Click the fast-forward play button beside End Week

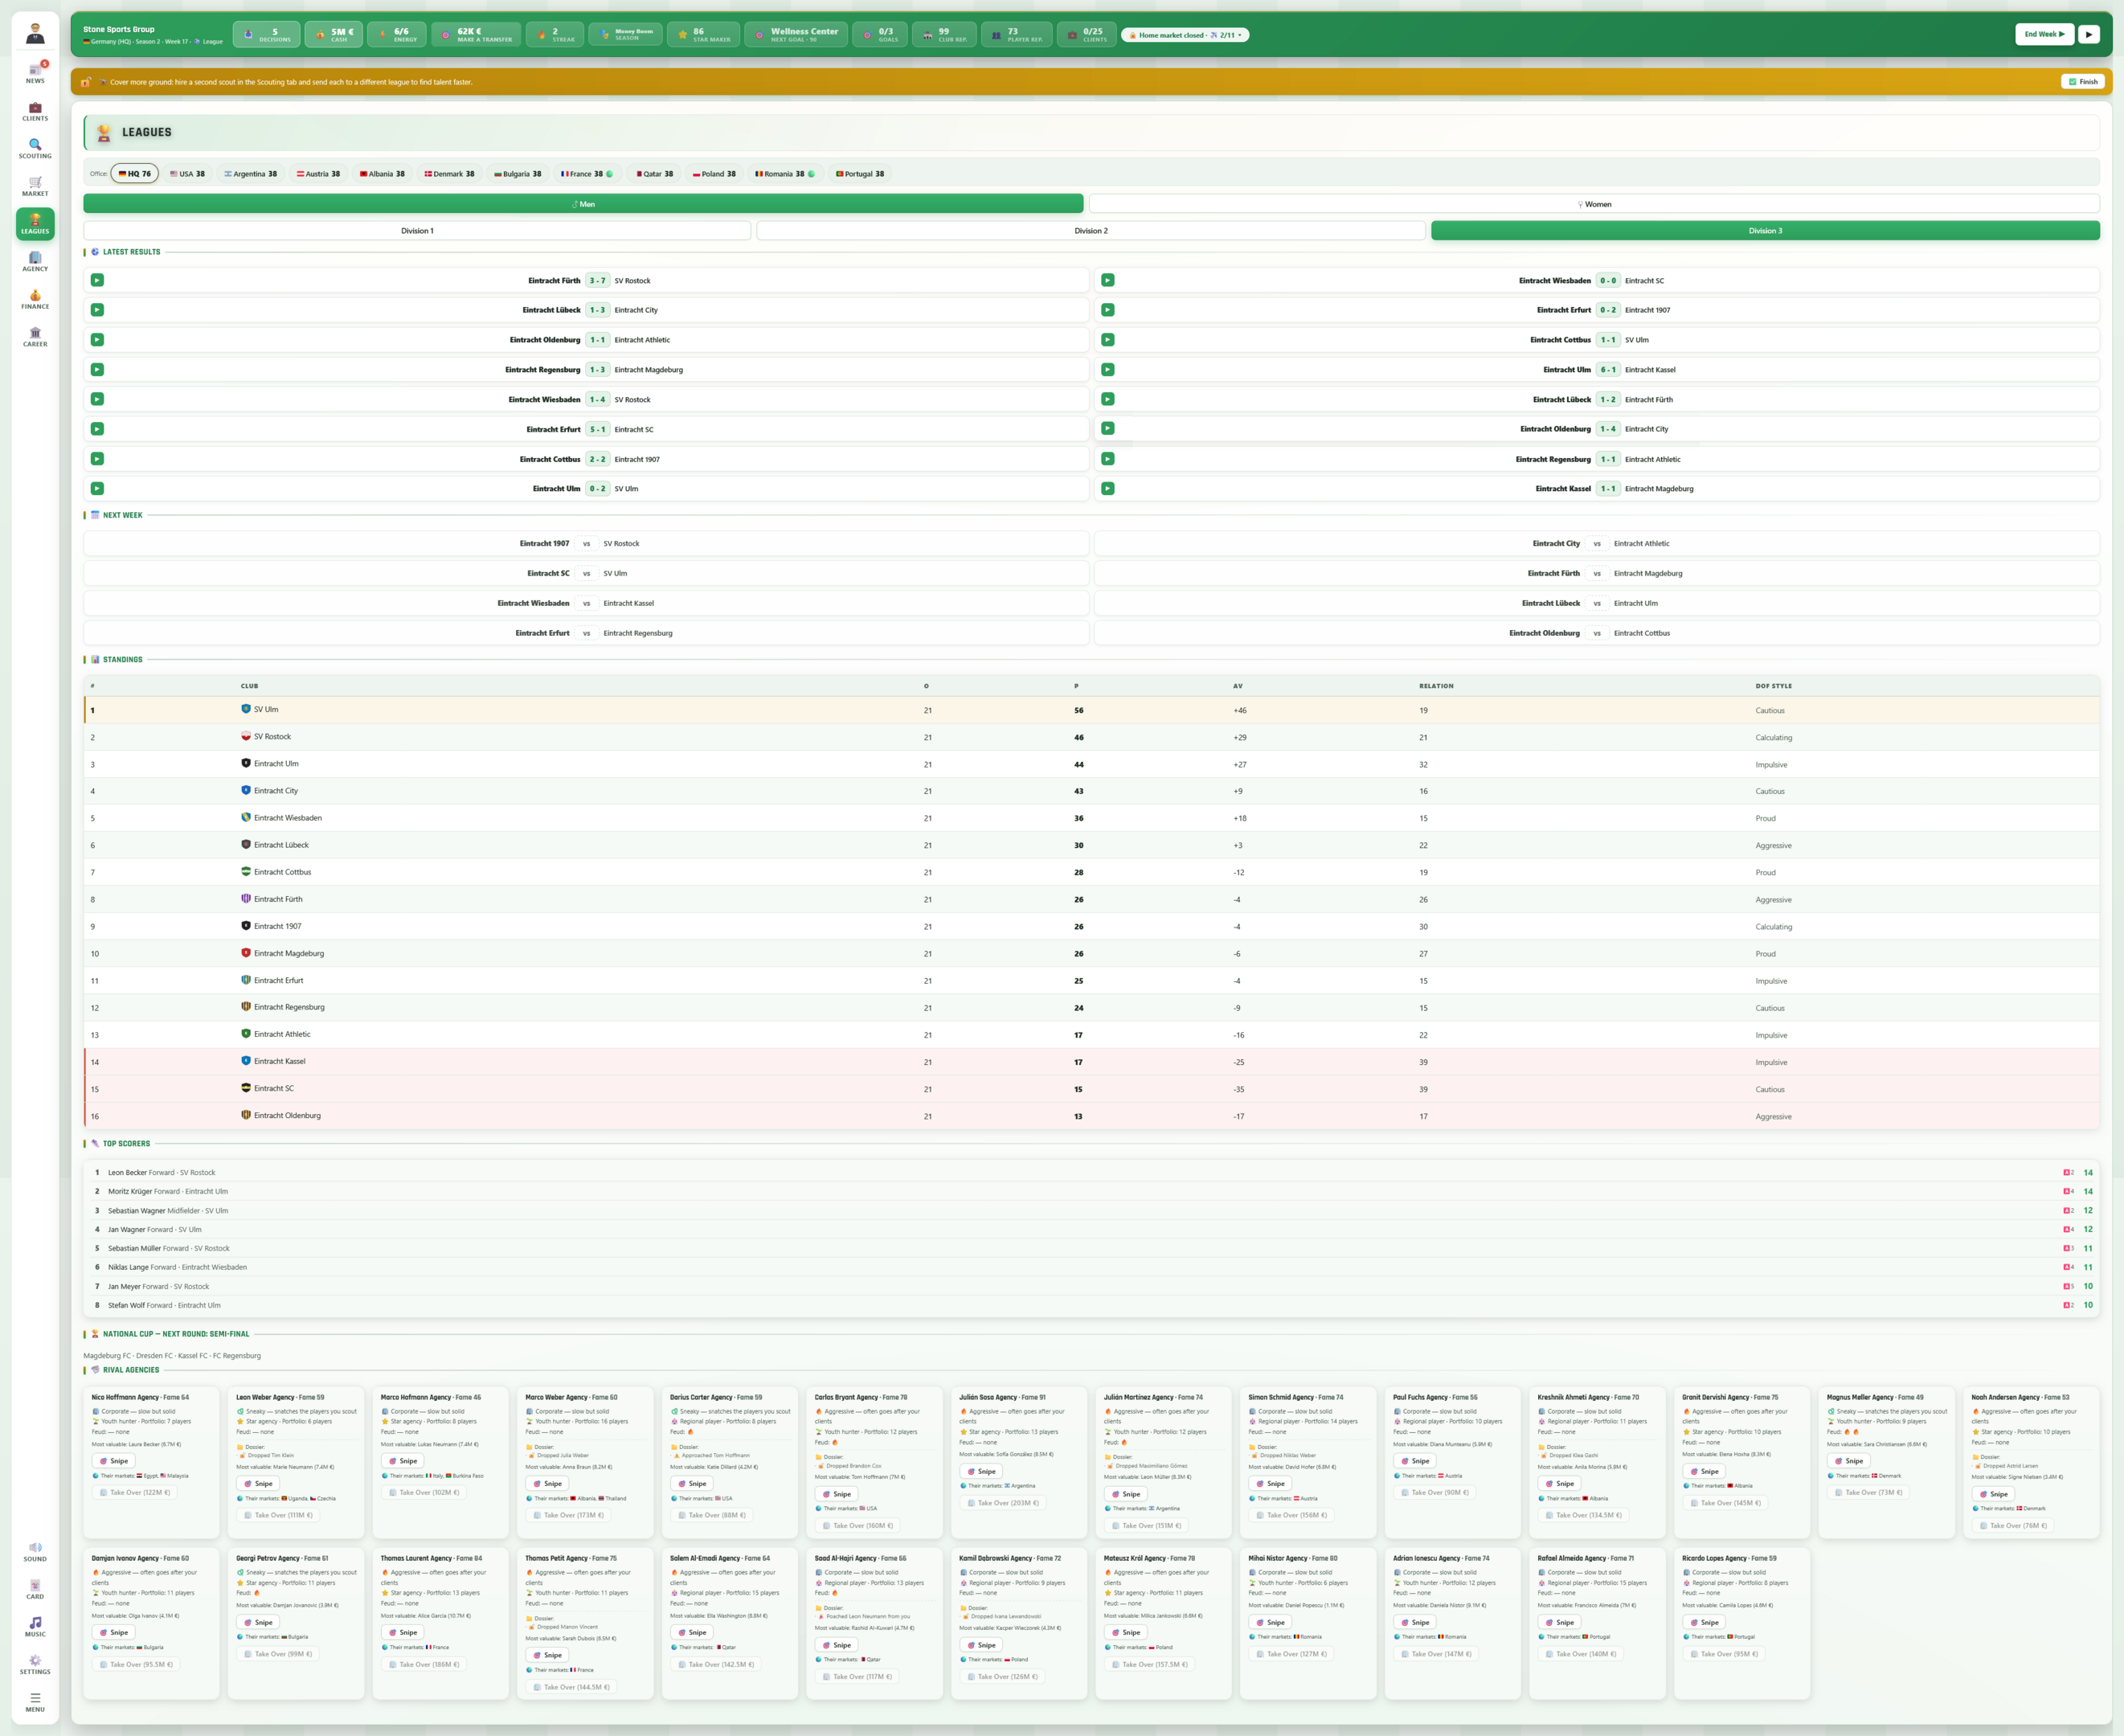point(2089,34)
